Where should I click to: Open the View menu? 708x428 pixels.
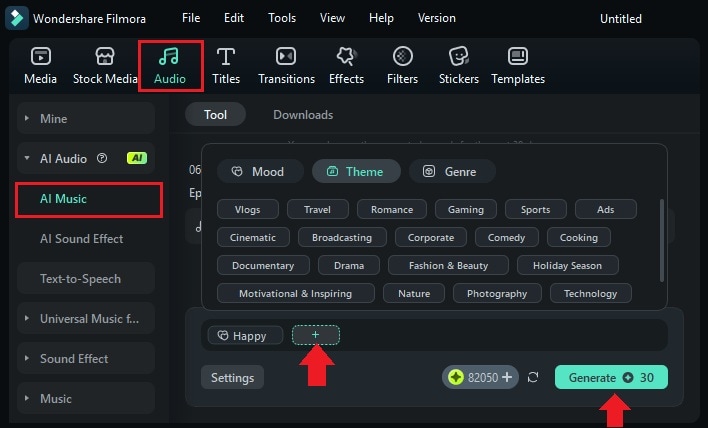click(x=332, y=18)
